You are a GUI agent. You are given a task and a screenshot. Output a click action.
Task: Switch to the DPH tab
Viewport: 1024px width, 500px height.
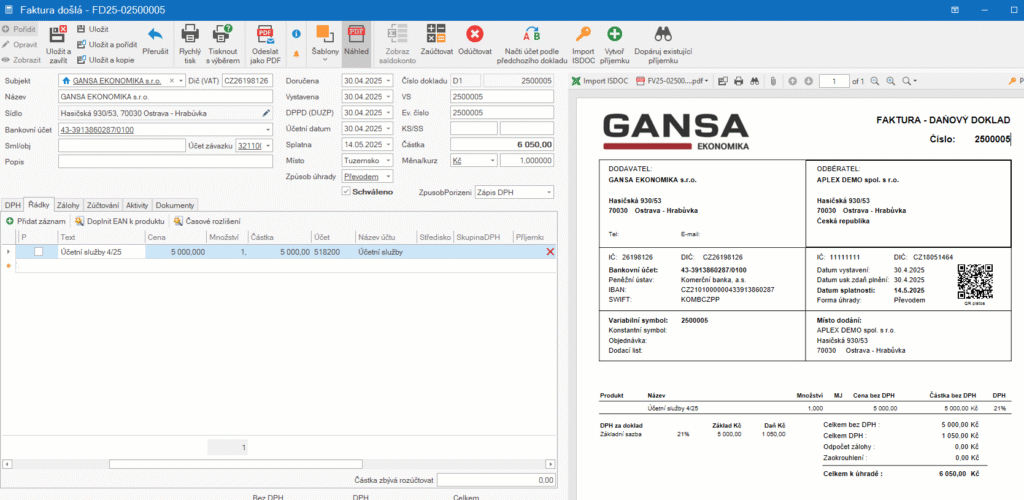coord(12,204)
